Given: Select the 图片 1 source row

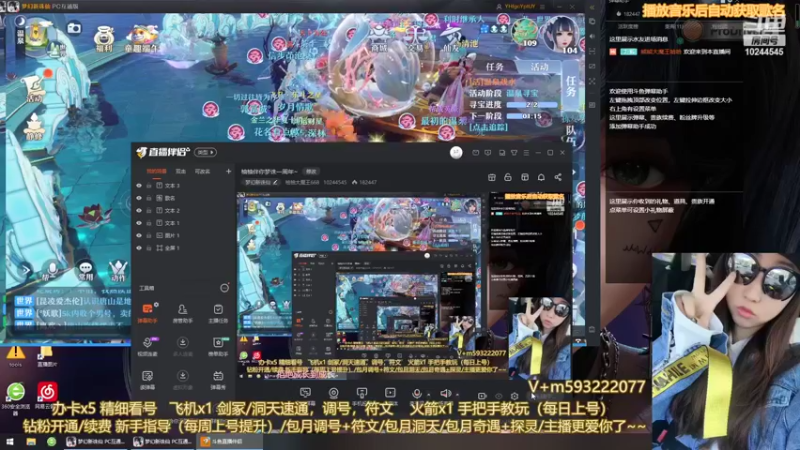Looking at the screenshot, I should click(184, 235).
